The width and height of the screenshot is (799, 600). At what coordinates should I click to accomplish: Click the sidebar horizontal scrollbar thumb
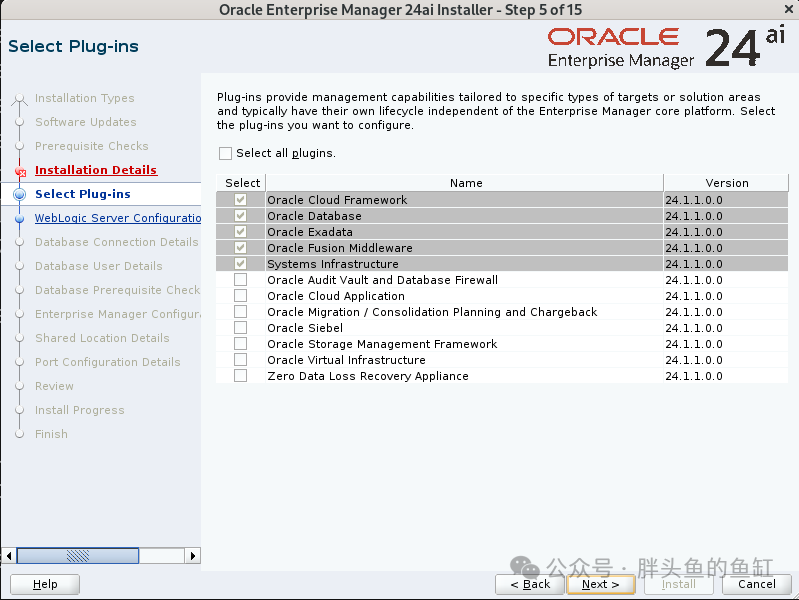[x=78, y=555]
